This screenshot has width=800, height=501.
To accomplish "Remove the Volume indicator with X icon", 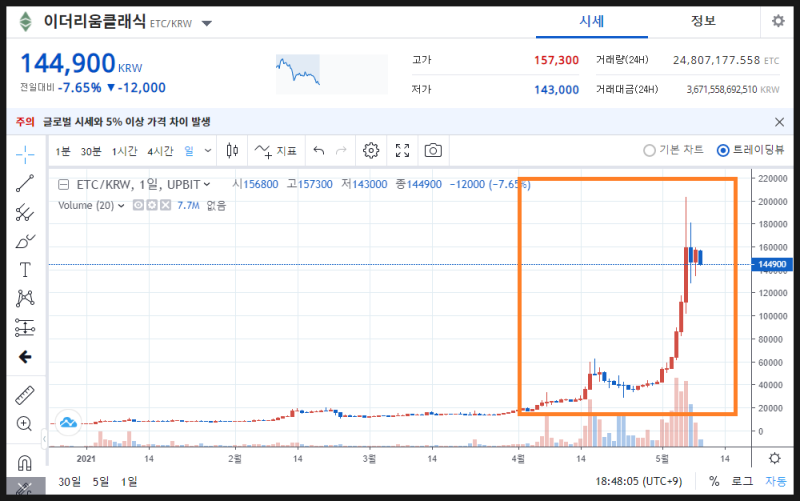I will click(165, 205).
